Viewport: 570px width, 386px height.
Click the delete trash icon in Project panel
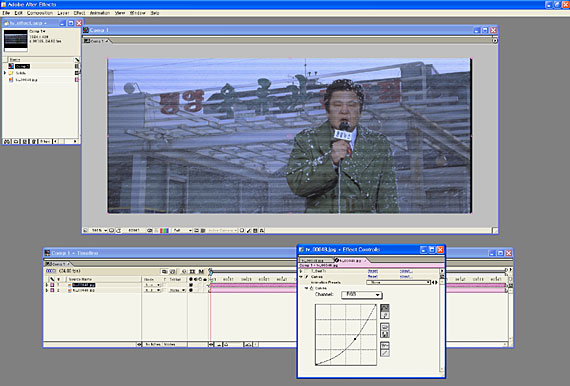(33, 141)
